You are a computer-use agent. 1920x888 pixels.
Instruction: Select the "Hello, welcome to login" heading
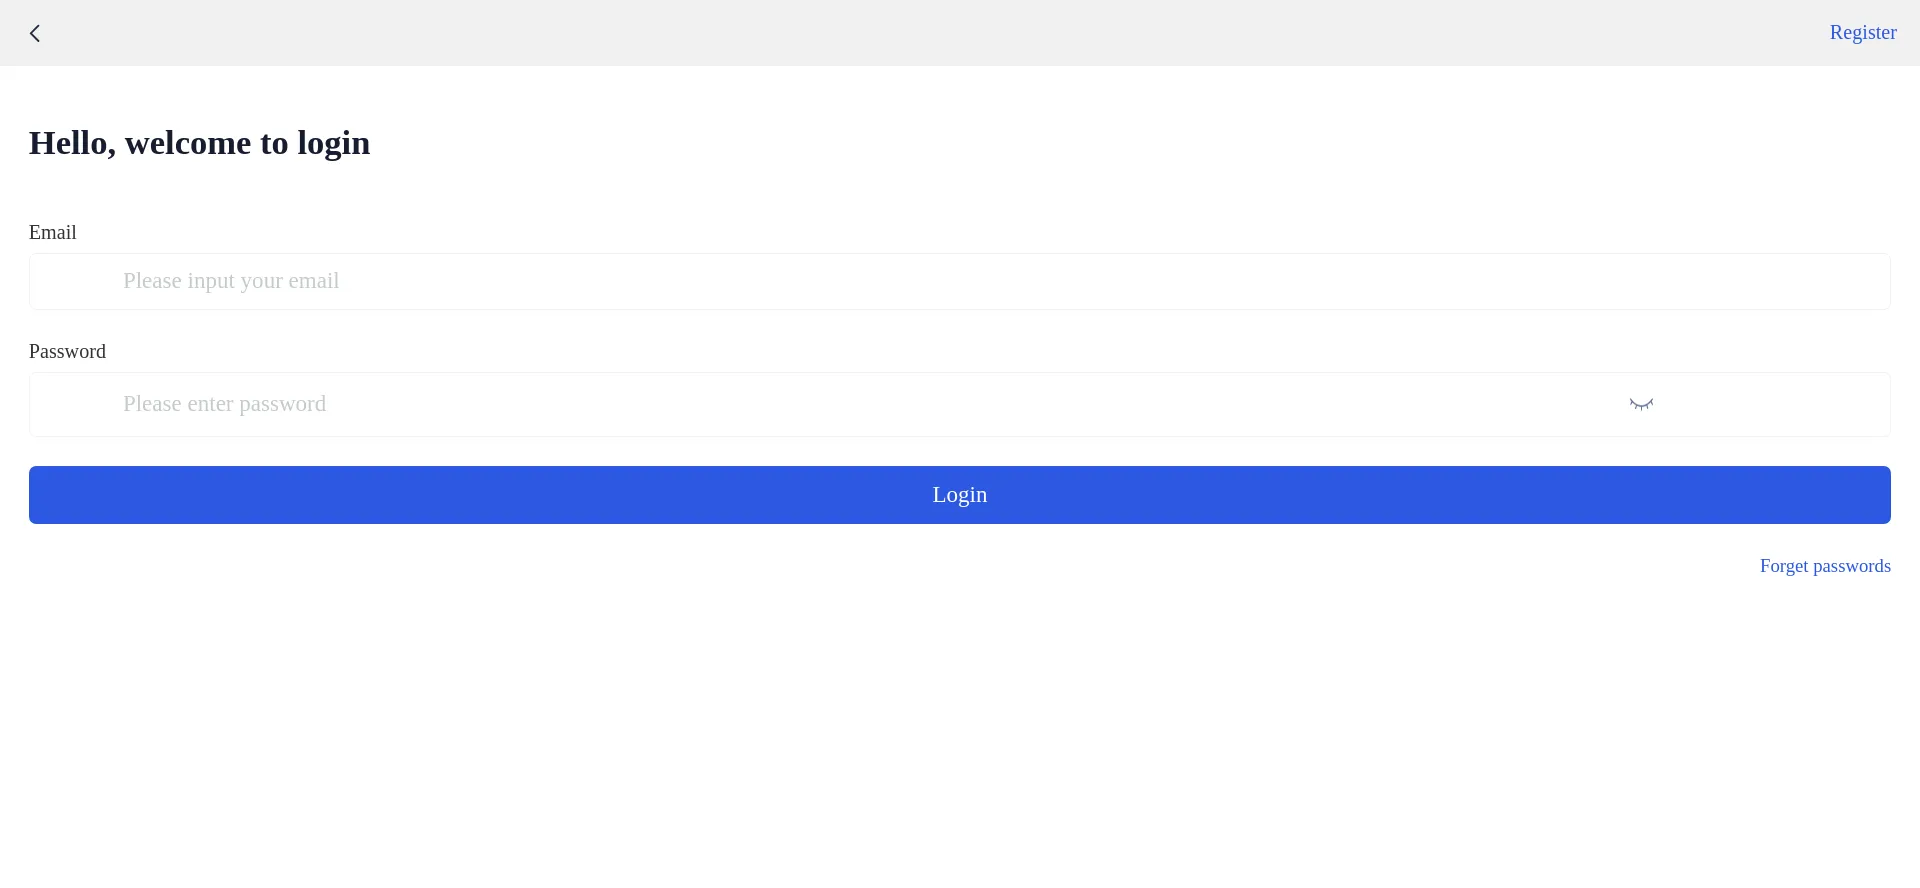pyautogui.click(x=199, y=143)
